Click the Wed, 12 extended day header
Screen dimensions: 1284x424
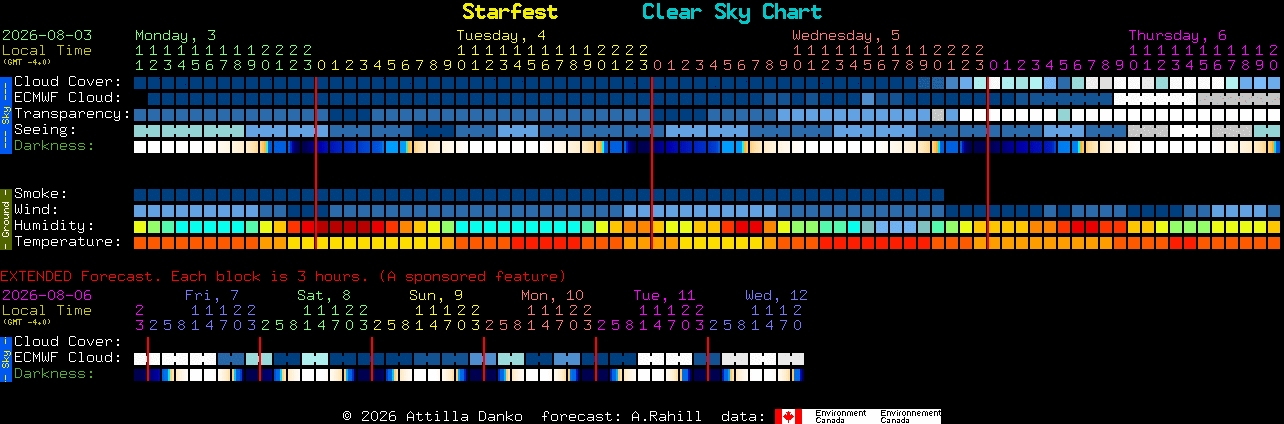tap(776, 295)
